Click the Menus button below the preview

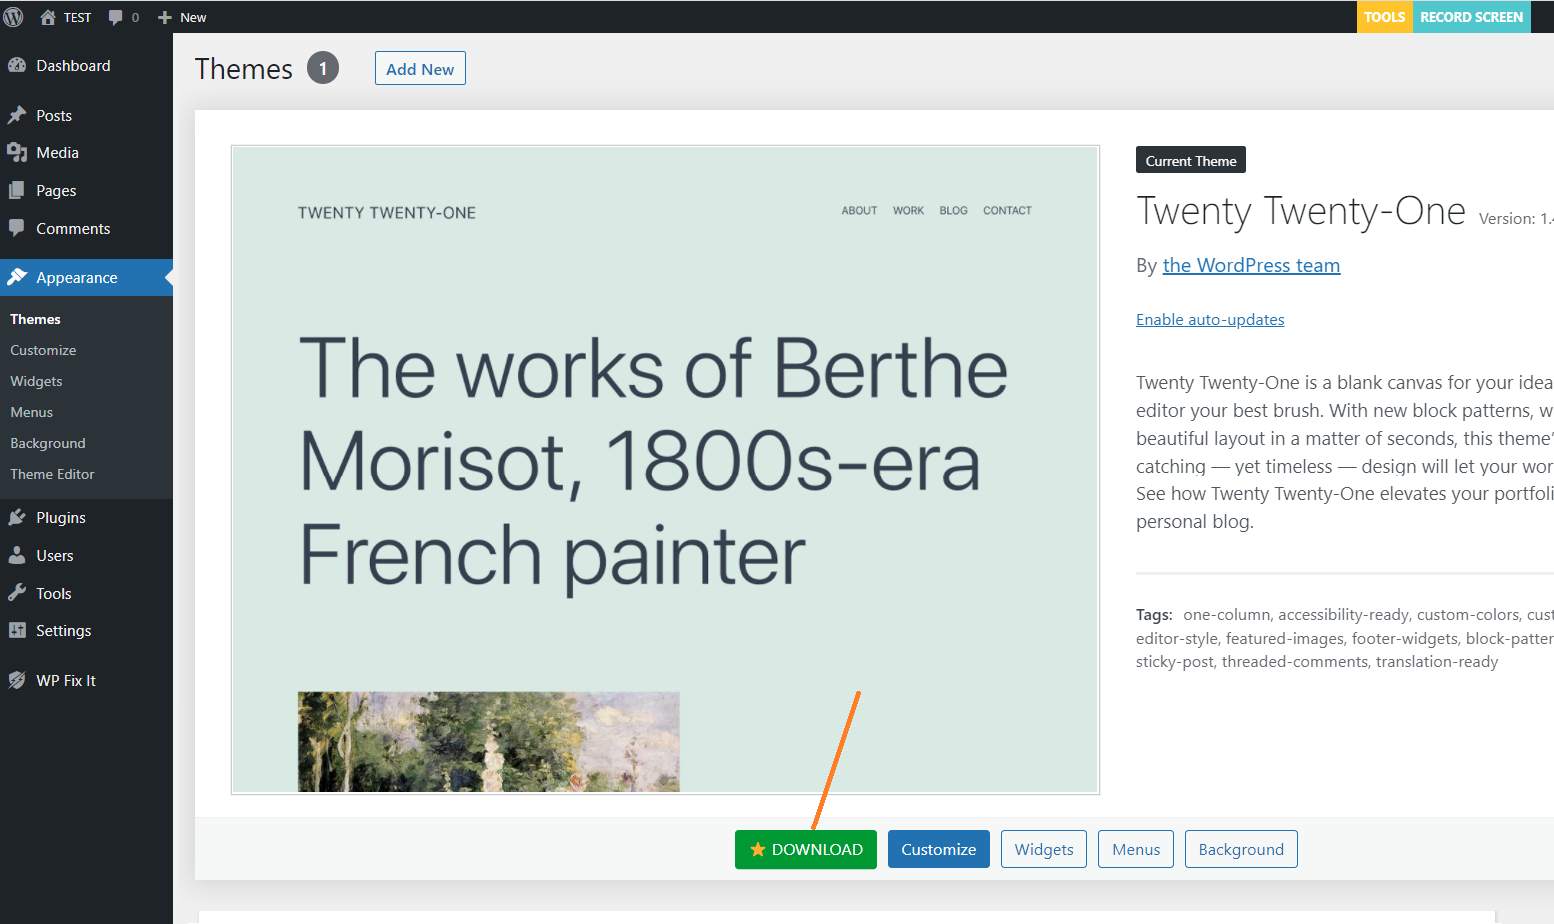click(x=1136, y=849)
